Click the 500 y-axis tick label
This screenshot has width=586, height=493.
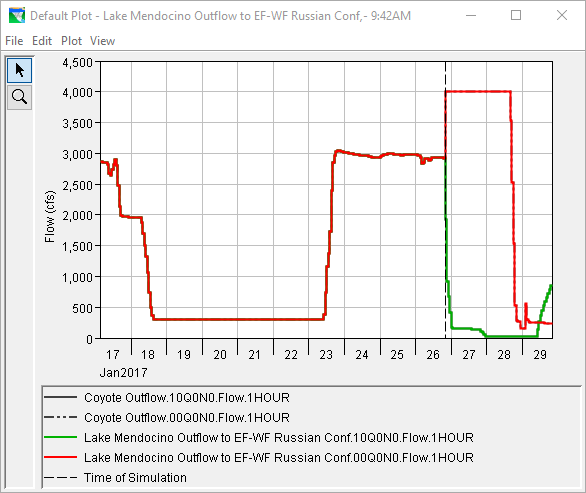[82, 308]
